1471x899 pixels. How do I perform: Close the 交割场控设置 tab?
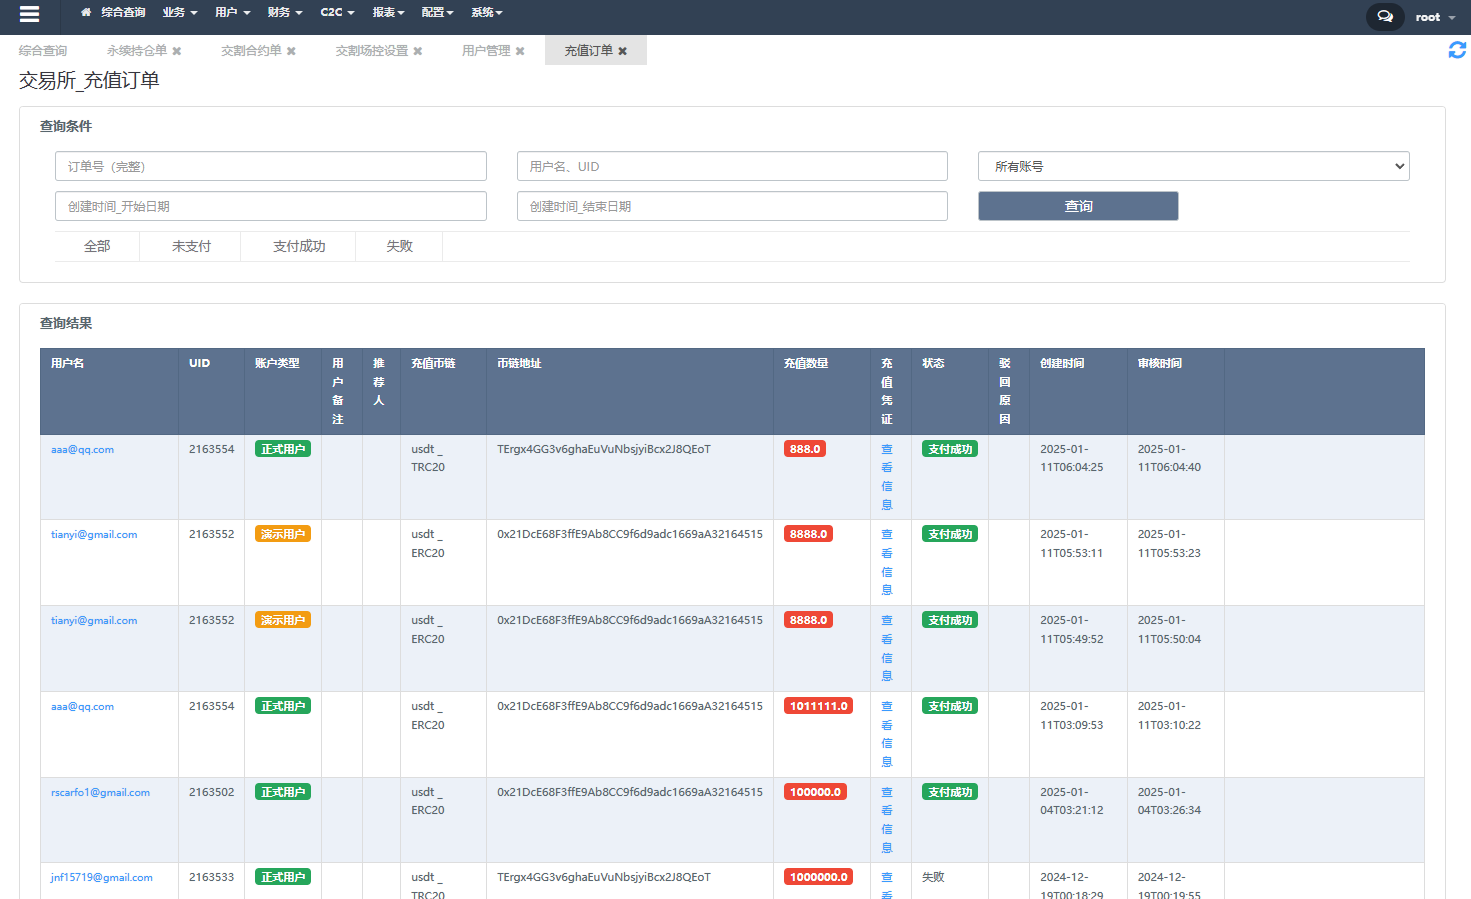418,51
